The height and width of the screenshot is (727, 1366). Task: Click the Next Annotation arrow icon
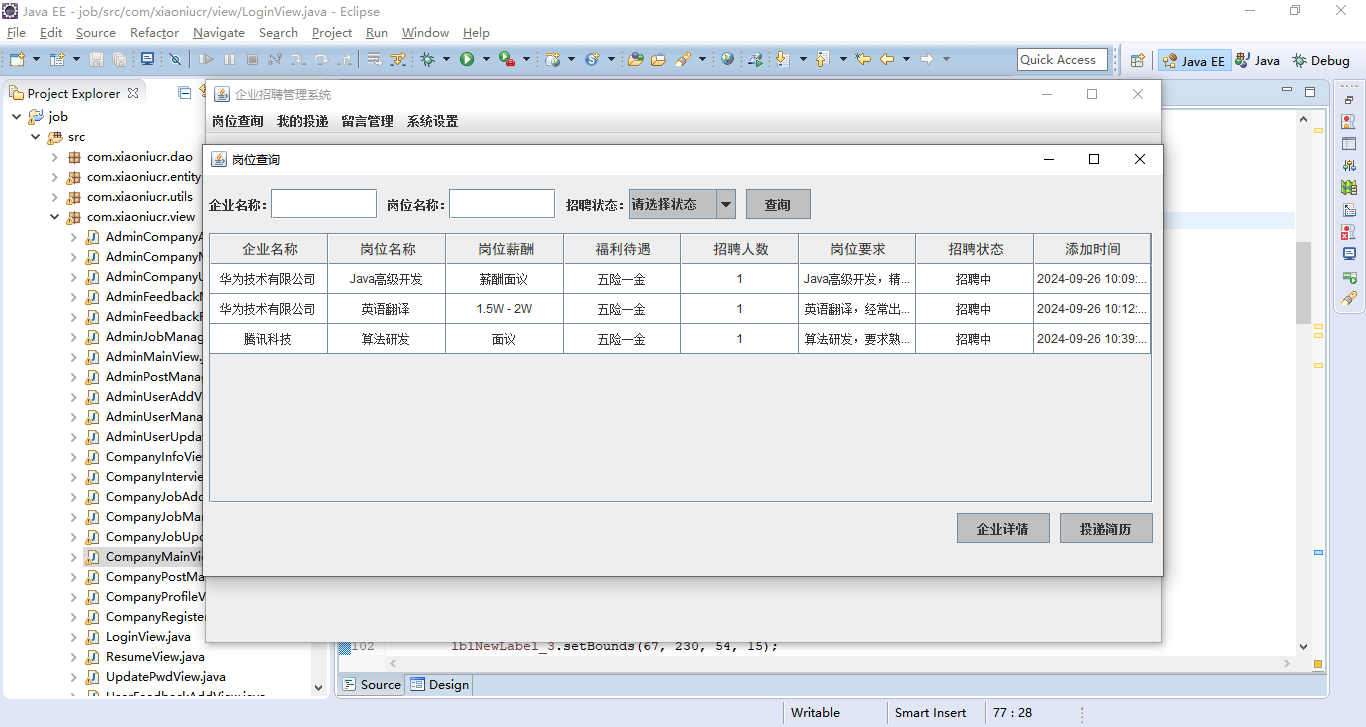click(782, 59)
